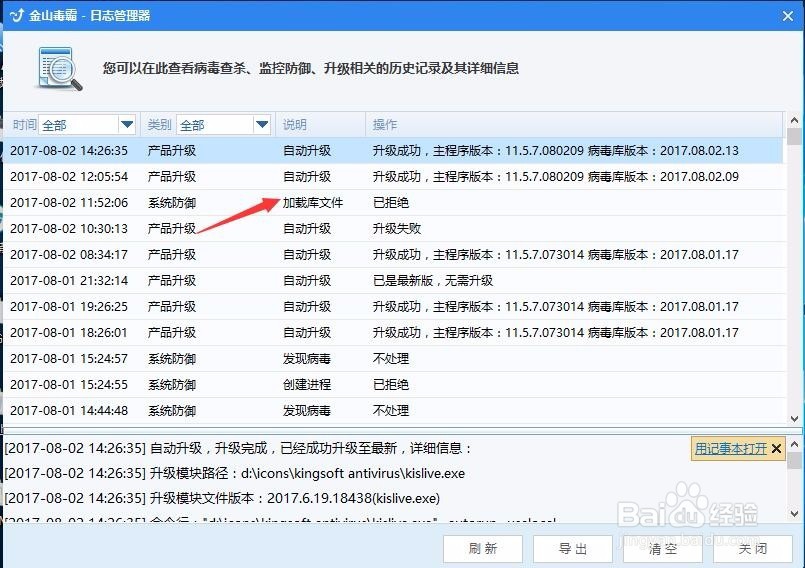The height and width of the screenshot is (568, 805).
Task: Click 系统防御 category in the 14:44:48 row
Action: tap(172, 410)
